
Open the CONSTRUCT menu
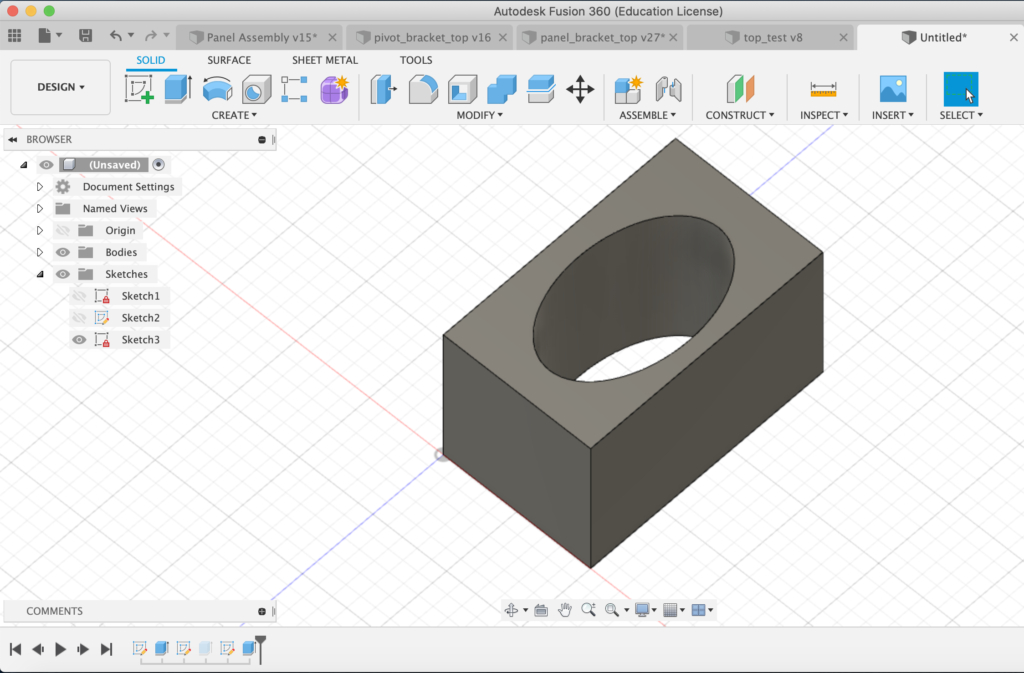740,115
